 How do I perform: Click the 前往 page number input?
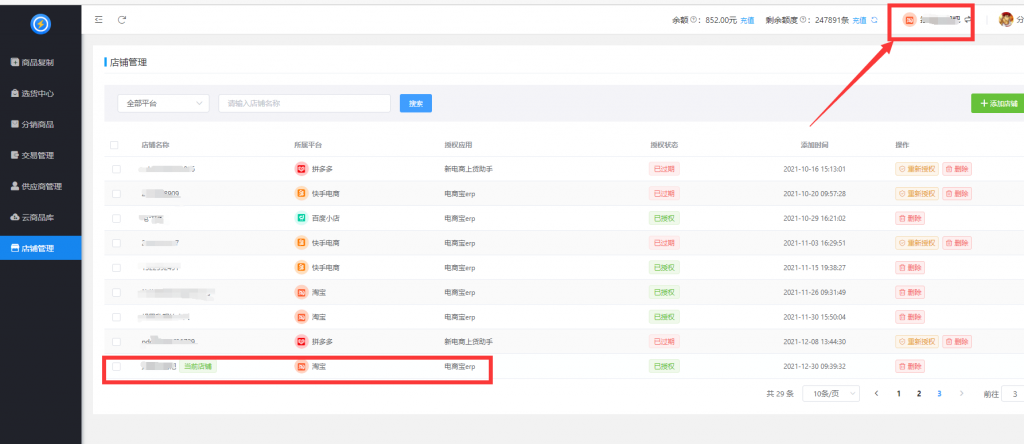click(1013, 394)
